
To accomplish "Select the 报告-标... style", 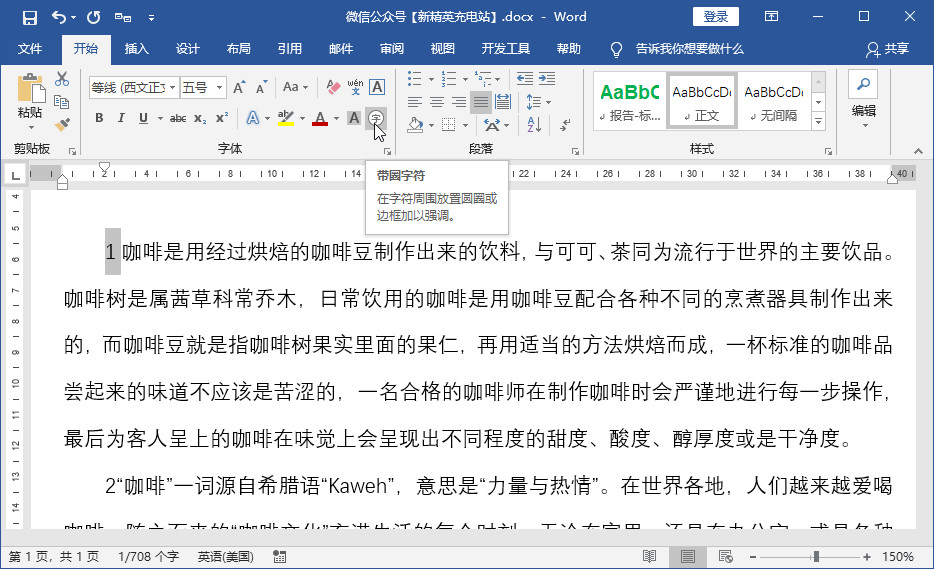I will [x=631, y=101].
